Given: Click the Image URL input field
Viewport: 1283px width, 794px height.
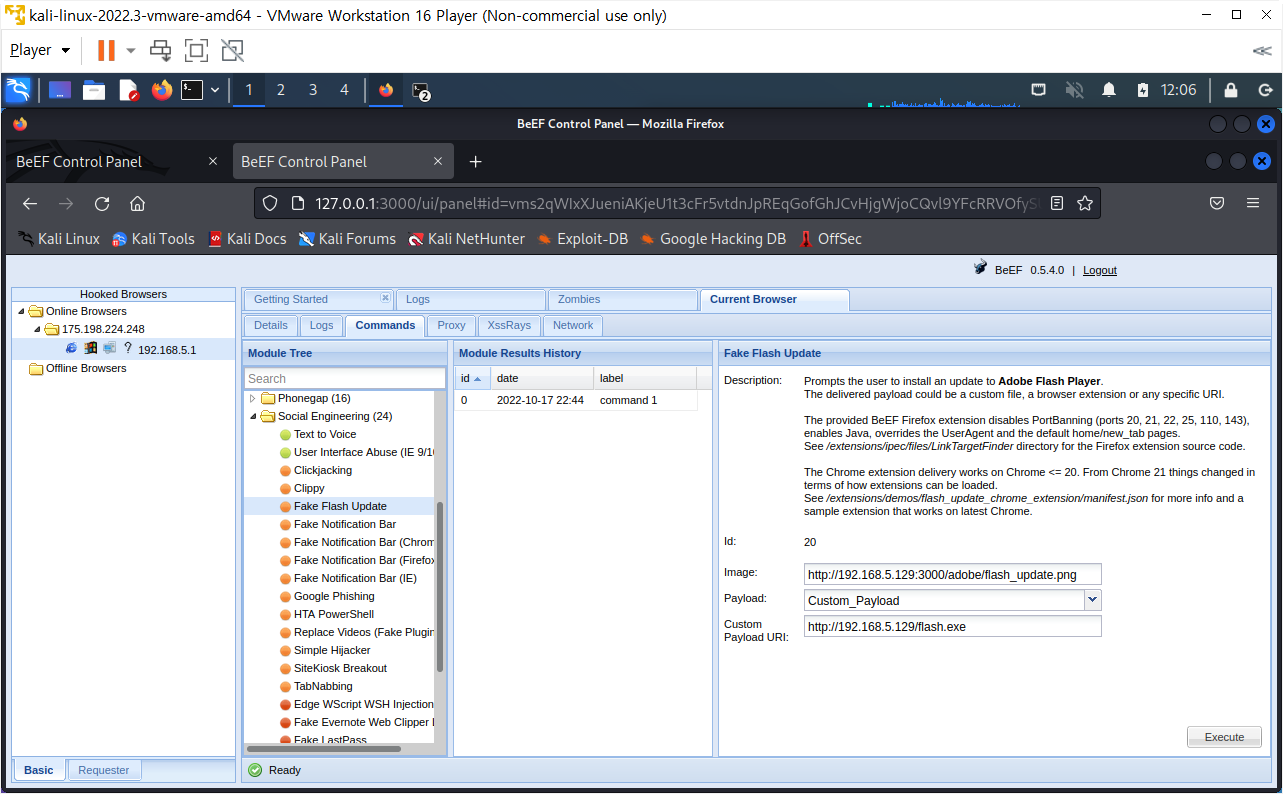Looking at the screenshot, I should 953,574.
